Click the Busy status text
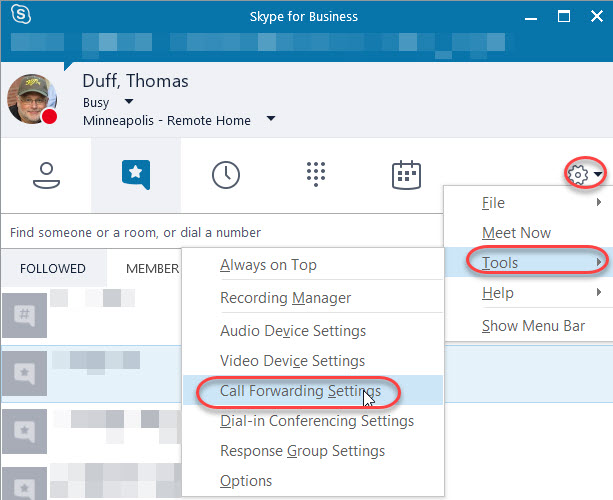 coord(96,102)
